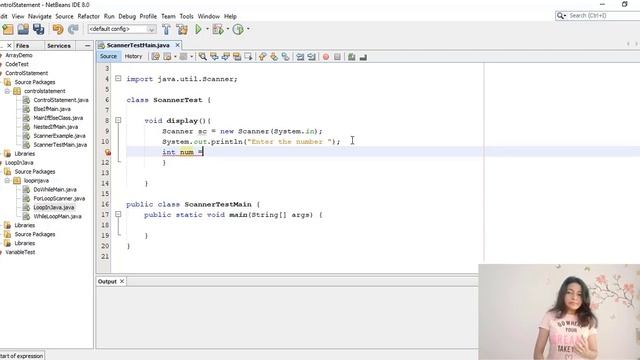Collapse the loopinjava package node

(x=7, y=180)
